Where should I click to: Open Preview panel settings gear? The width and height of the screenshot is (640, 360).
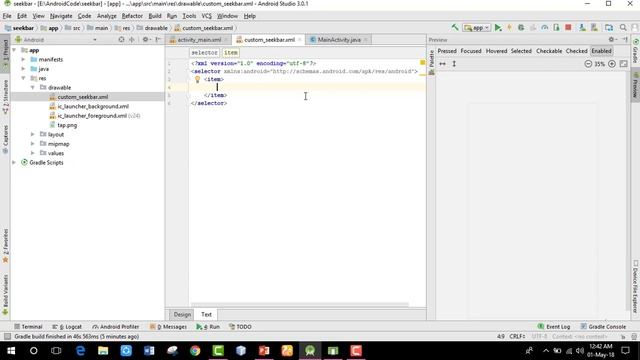[611, 40]
